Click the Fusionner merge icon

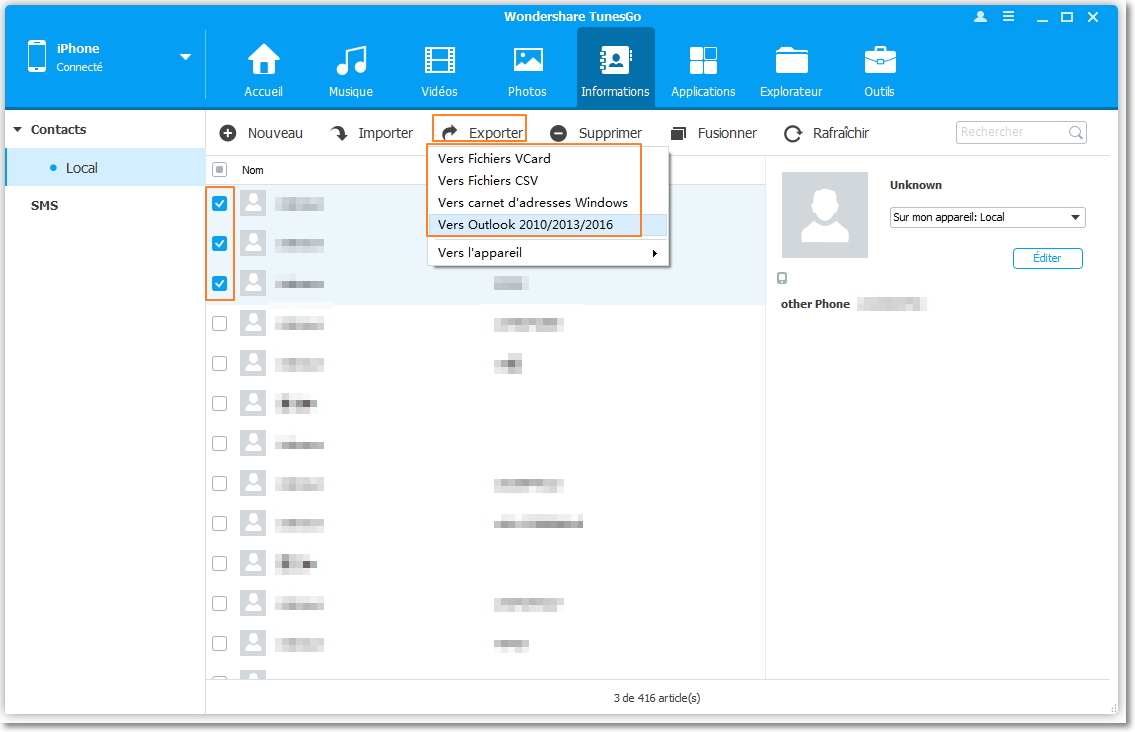[x=678, y=133]
